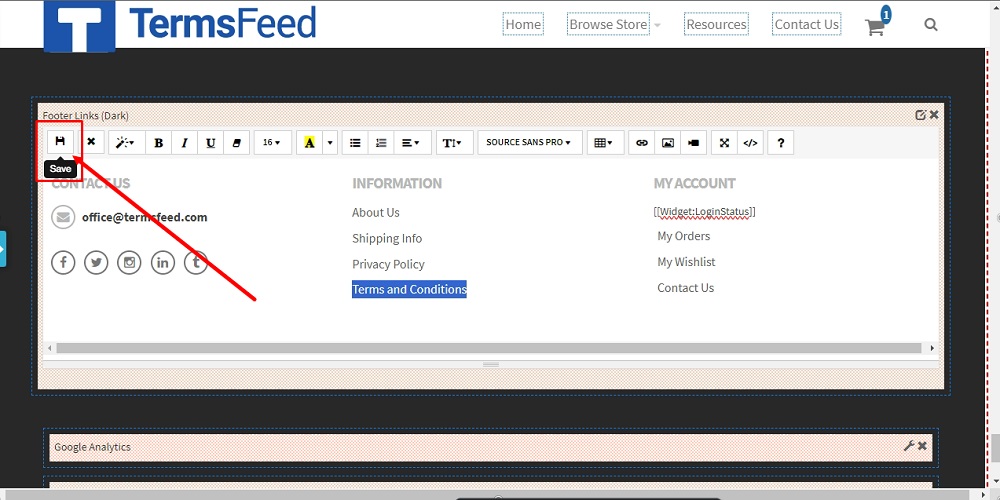
Task: Insert a hyperlink with the link icon
Action: [x=642, y=142]
